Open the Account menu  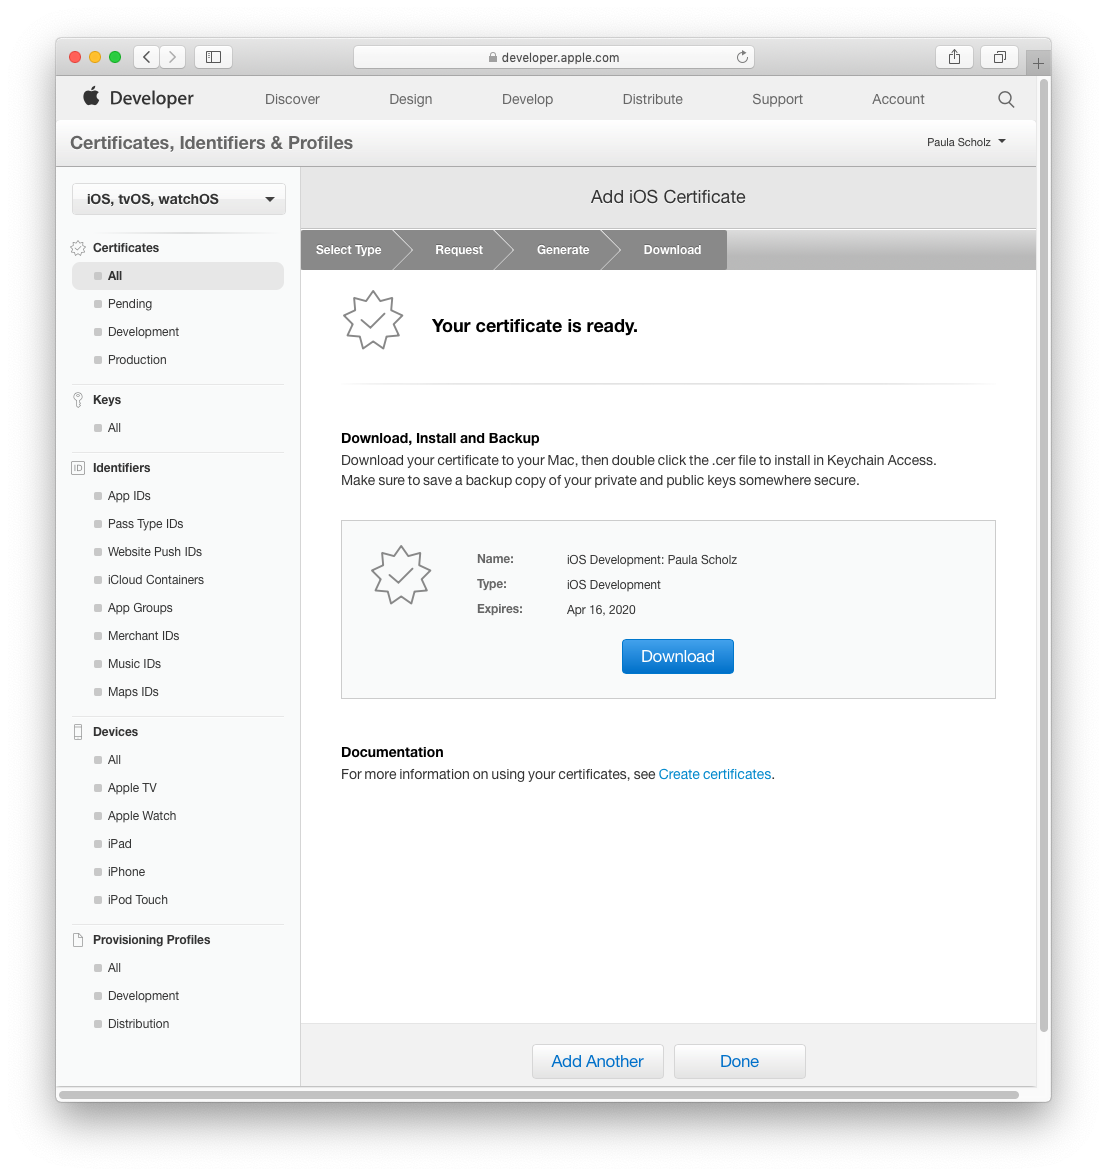pos(898,99)
